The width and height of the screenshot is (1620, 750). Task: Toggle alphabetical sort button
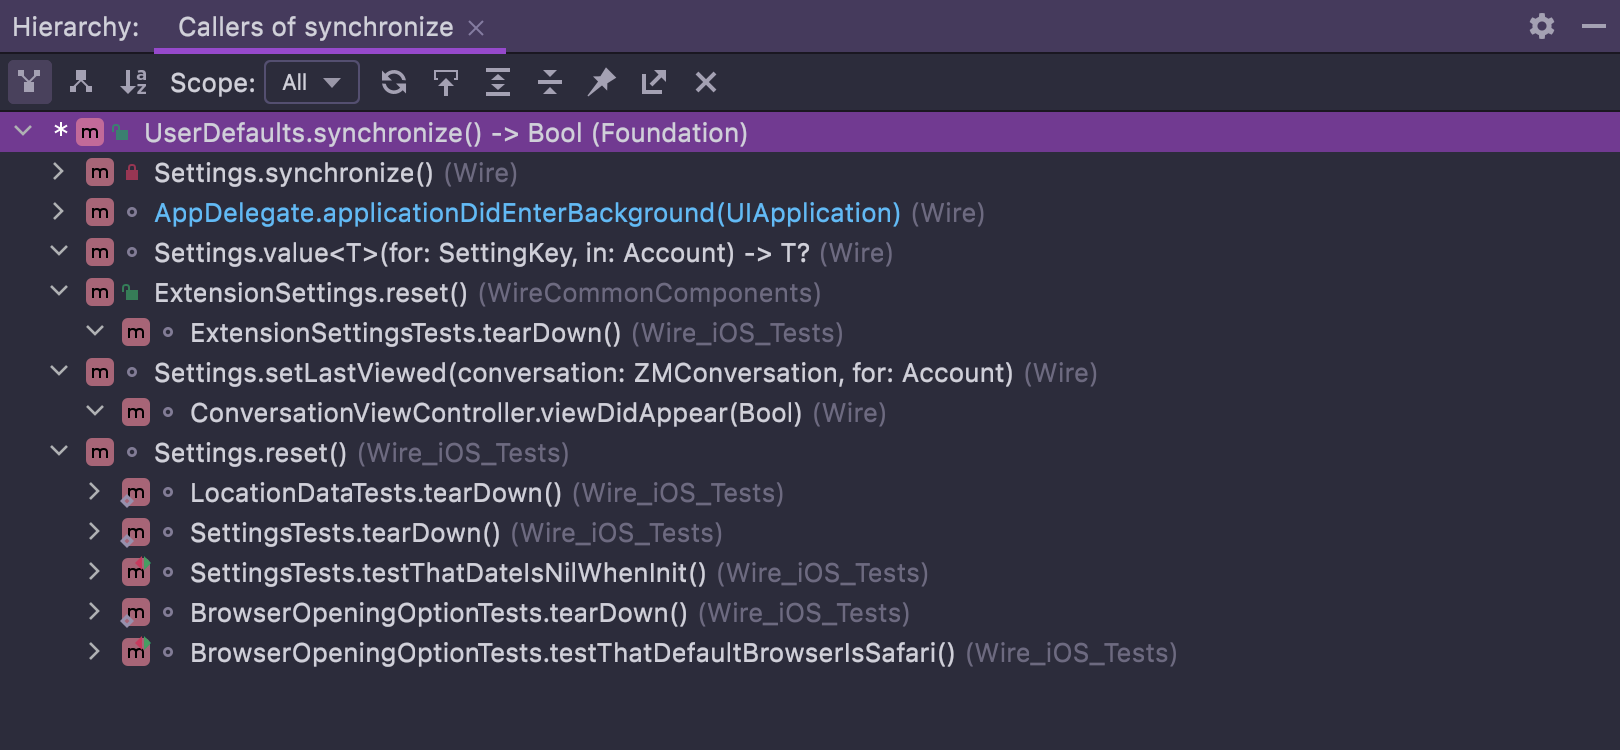pyautogui.click(x=133, y=82)
